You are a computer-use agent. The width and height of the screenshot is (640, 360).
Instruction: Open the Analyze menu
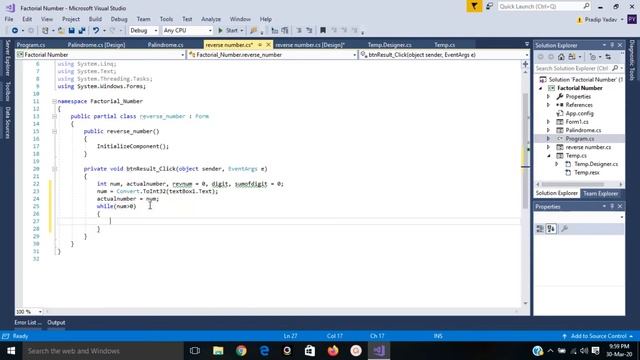[211, 19]
